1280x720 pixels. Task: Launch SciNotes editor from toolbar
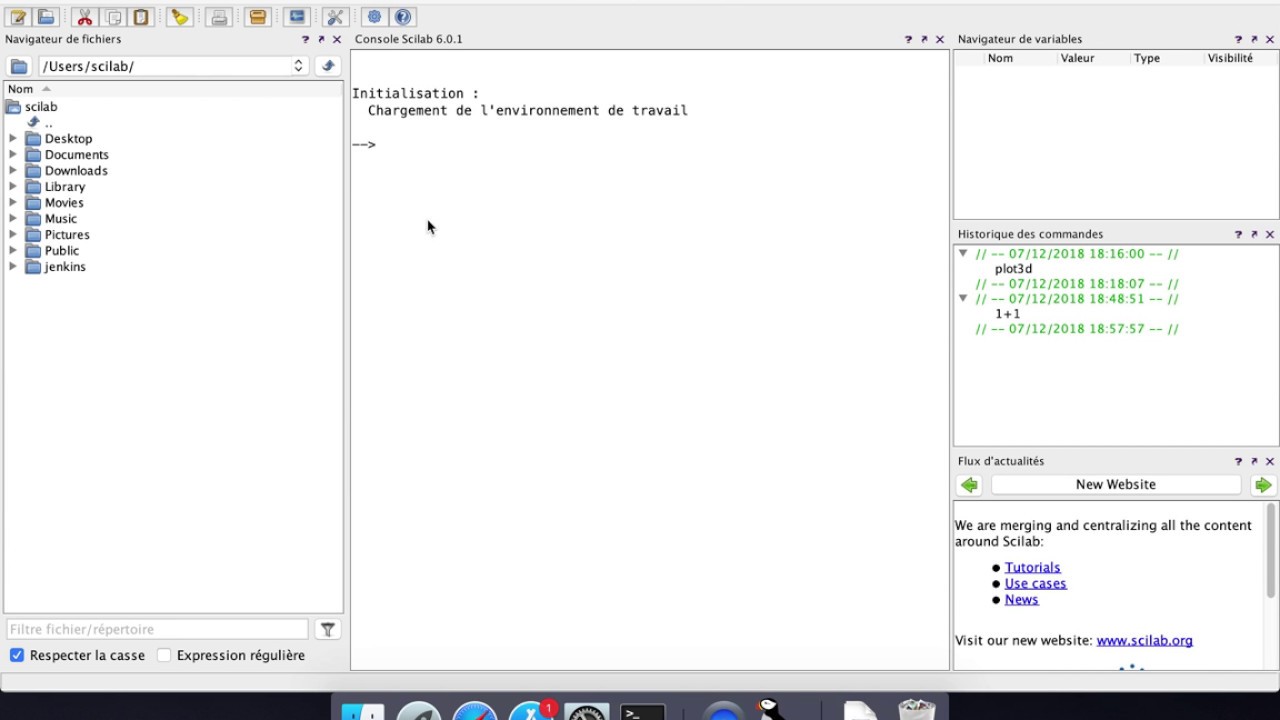pos(18,17)
